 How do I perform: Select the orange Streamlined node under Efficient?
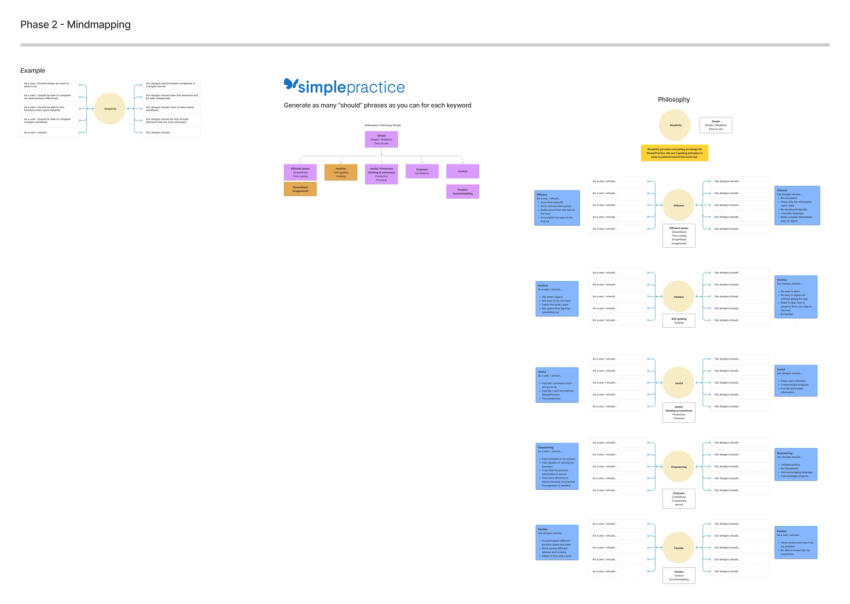pyautogui.click(x=300, y=189)
